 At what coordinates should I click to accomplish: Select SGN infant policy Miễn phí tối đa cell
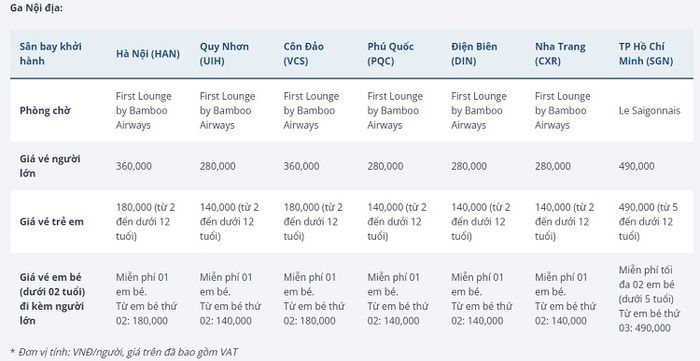(x=649, y=299)
